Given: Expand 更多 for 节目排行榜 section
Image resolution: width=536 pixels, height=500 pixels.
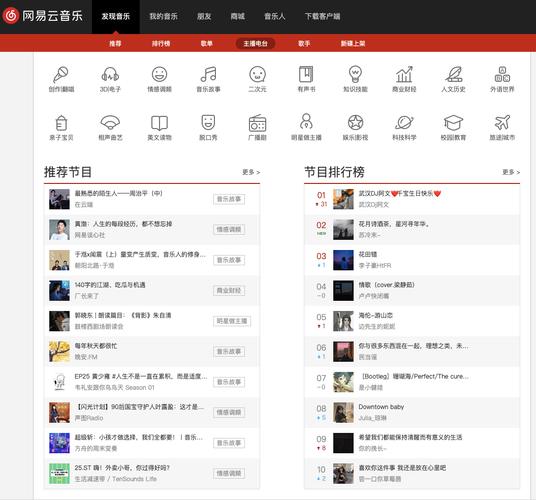Looking at the screenshot, I should click(511, 172).
